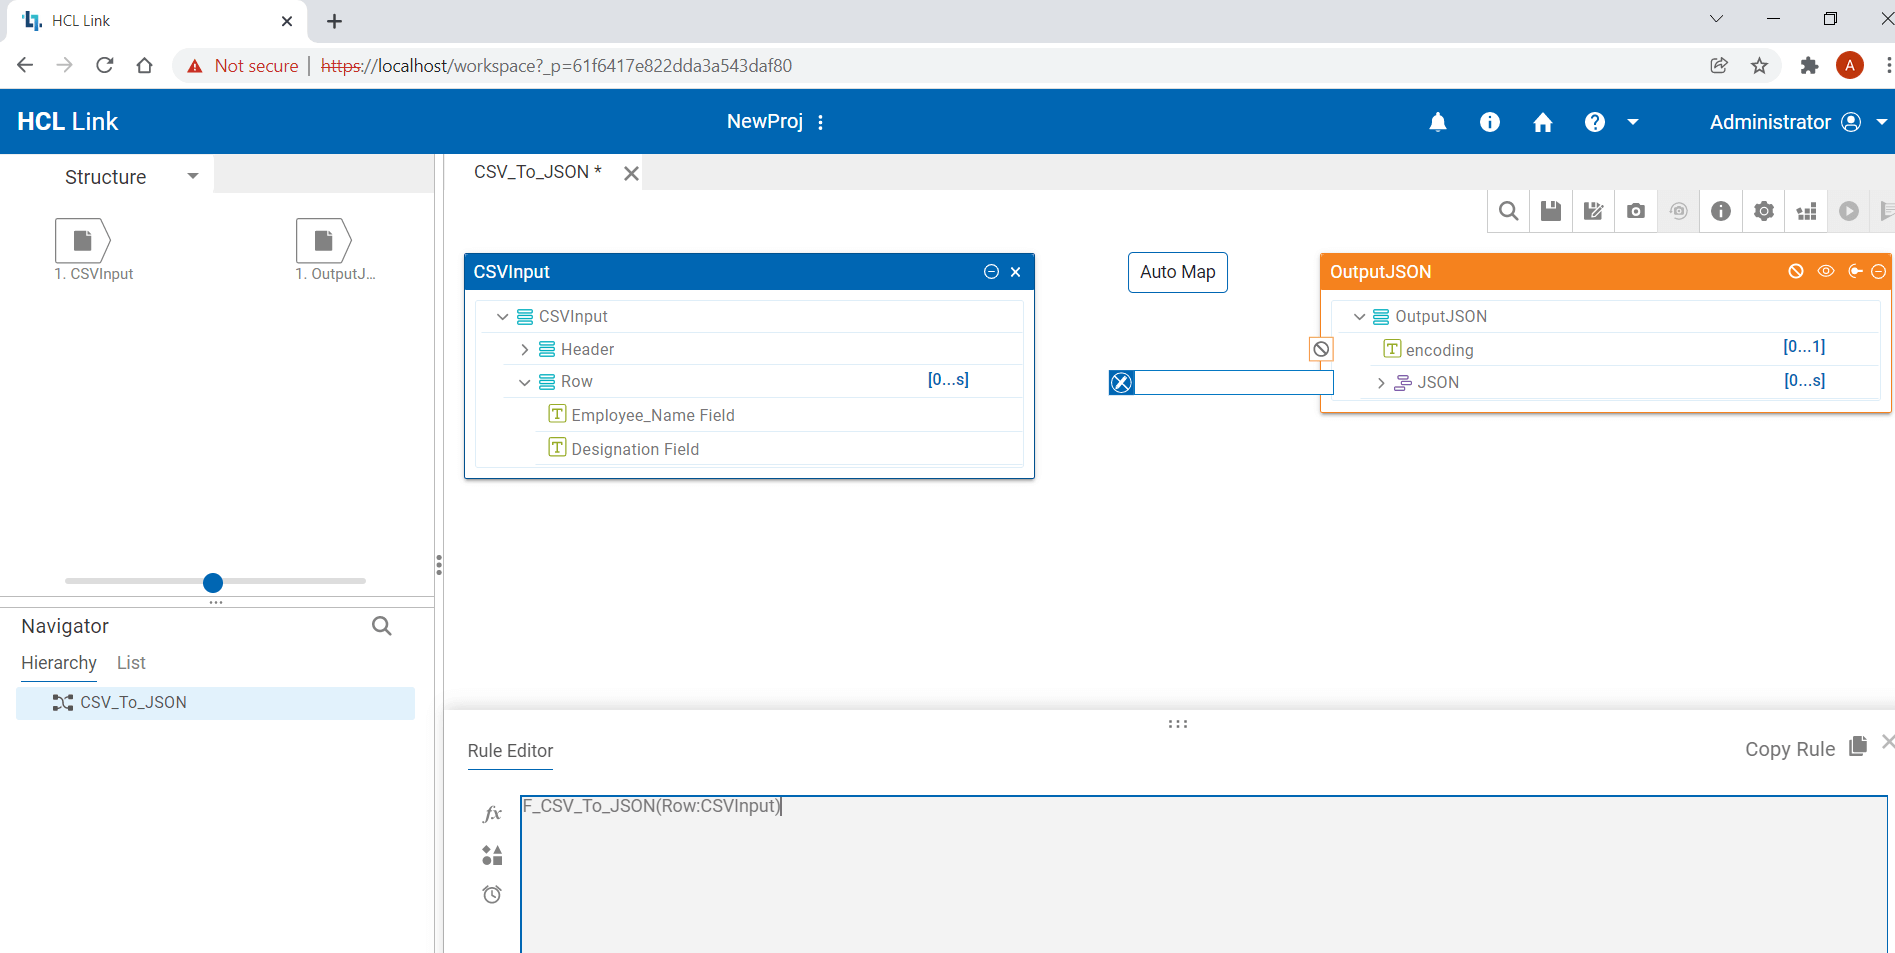The image size is (1895, 953).
Task: Toggle visibility with the eye on OutputJSON
Action: [x=1825, y=271]
